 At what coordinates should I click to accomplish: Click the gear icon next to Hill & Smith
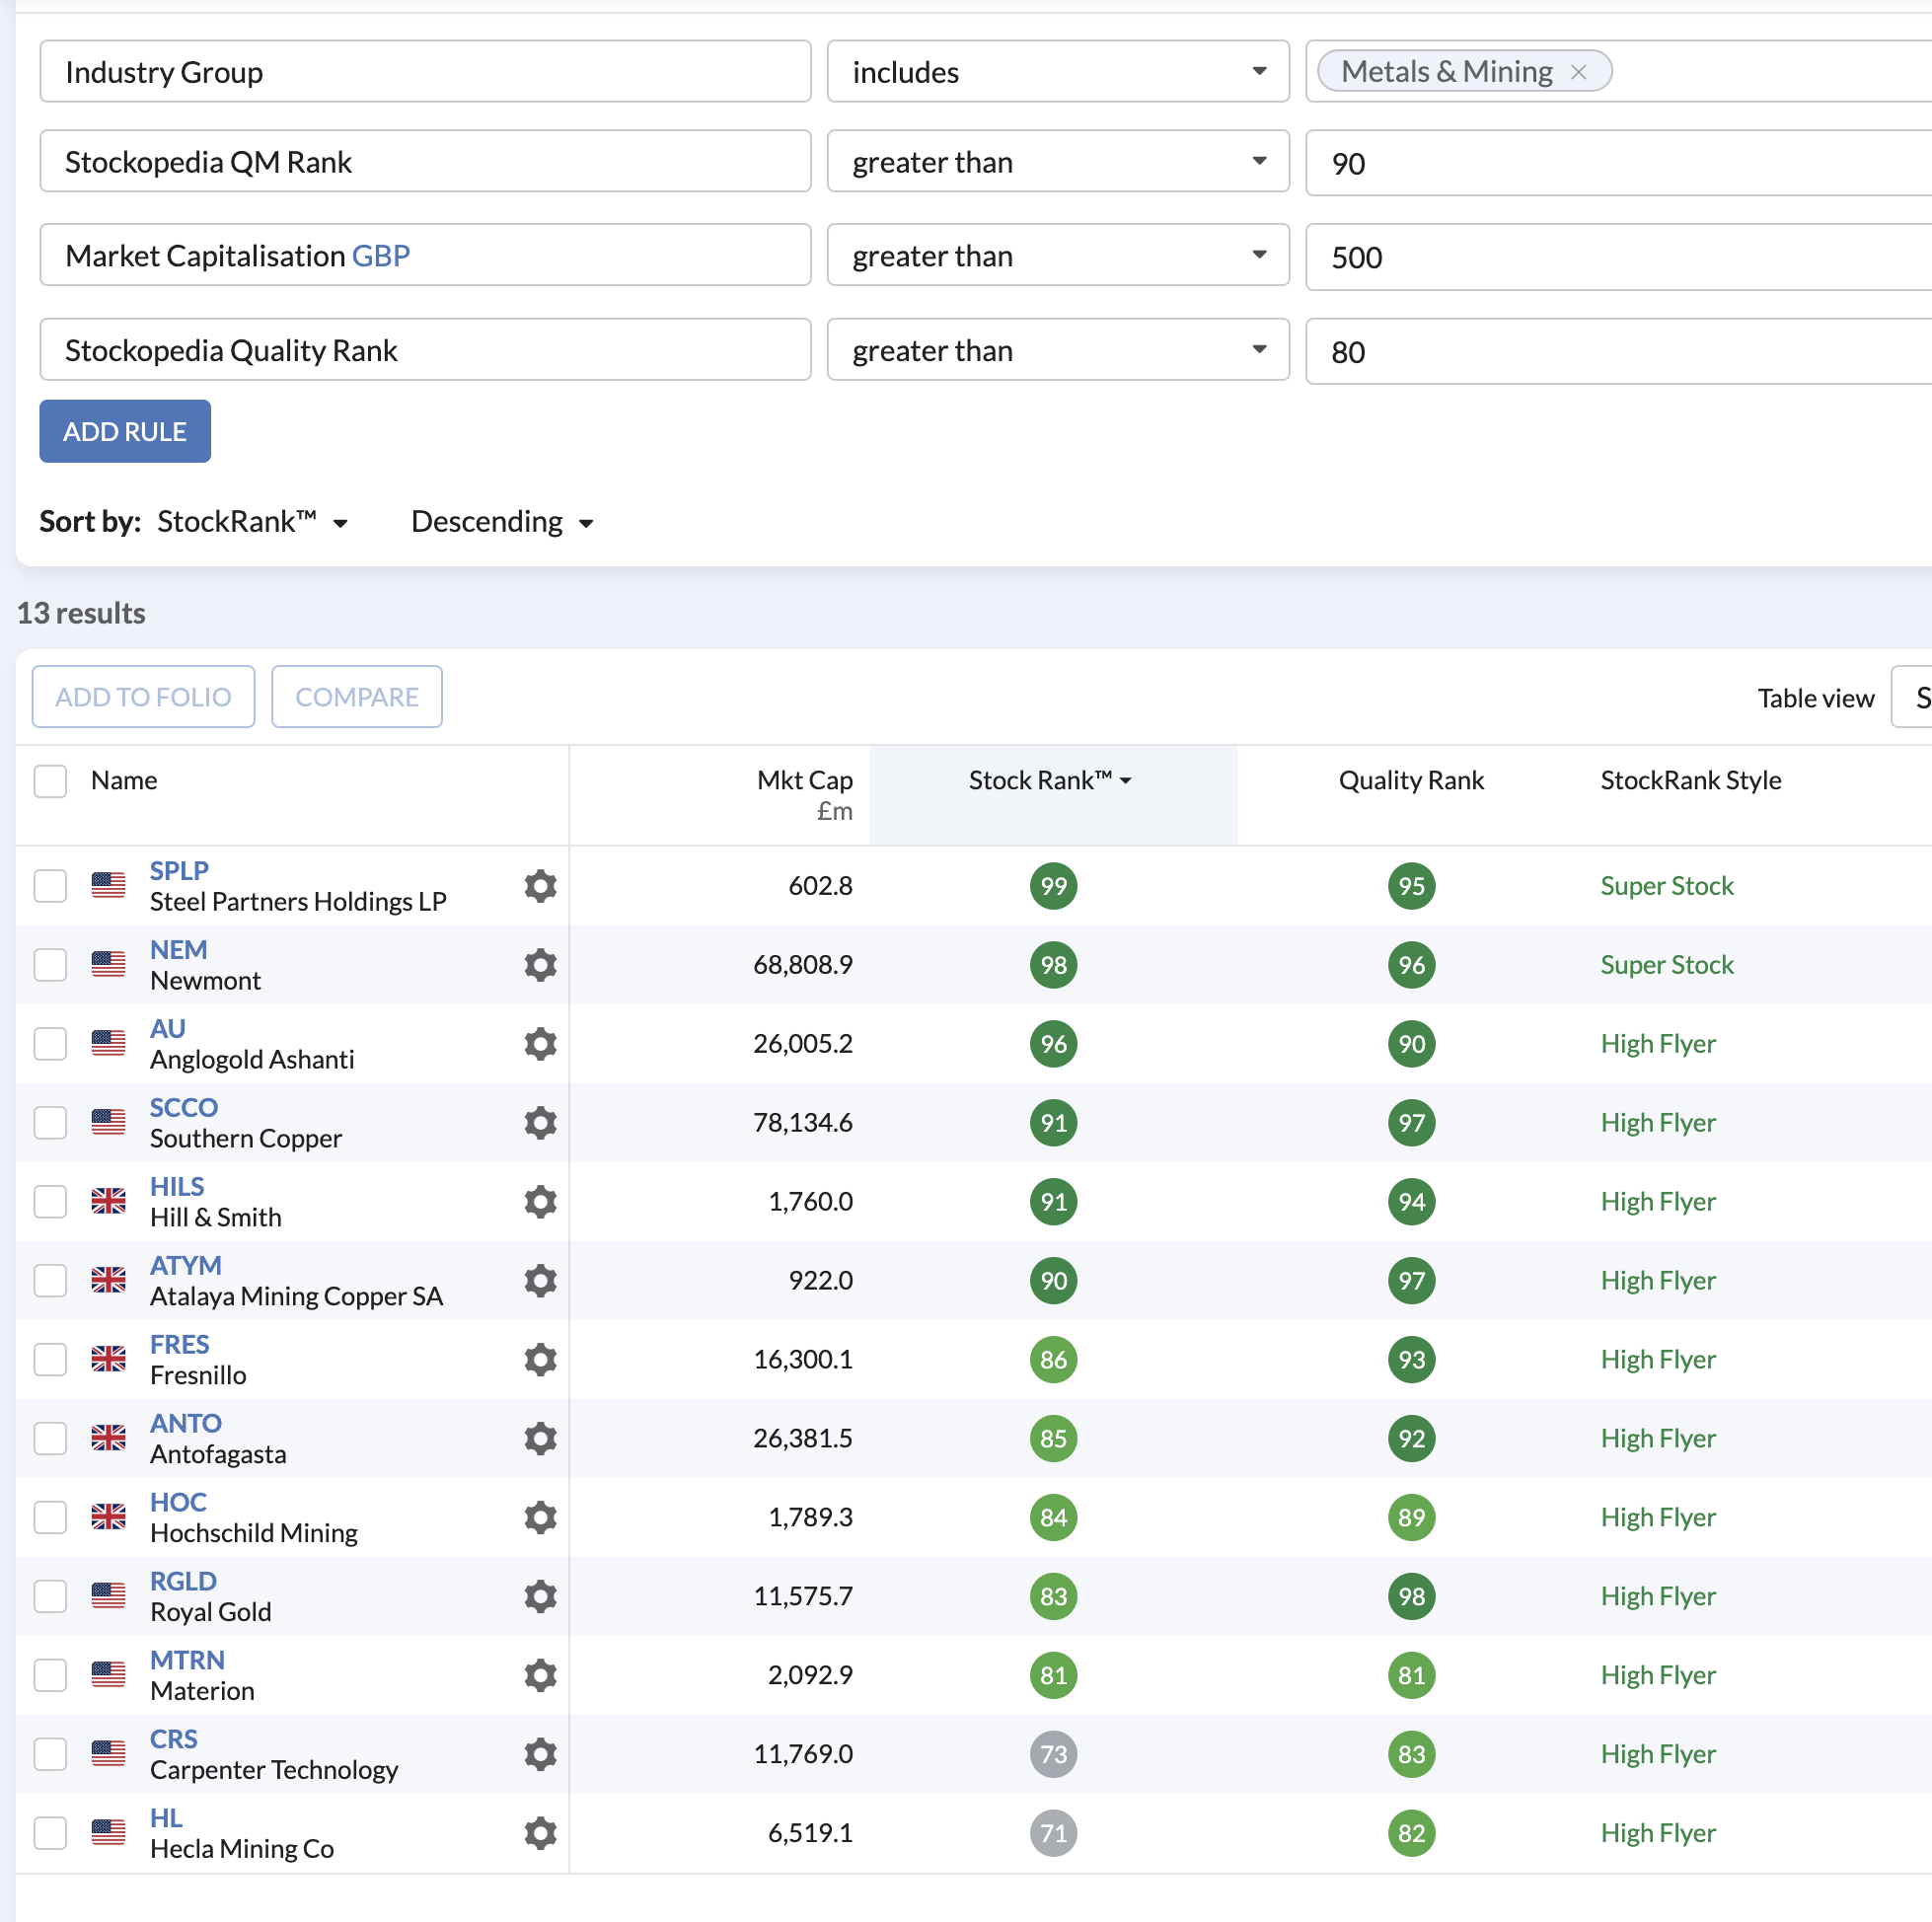(x=540, y=1202)
